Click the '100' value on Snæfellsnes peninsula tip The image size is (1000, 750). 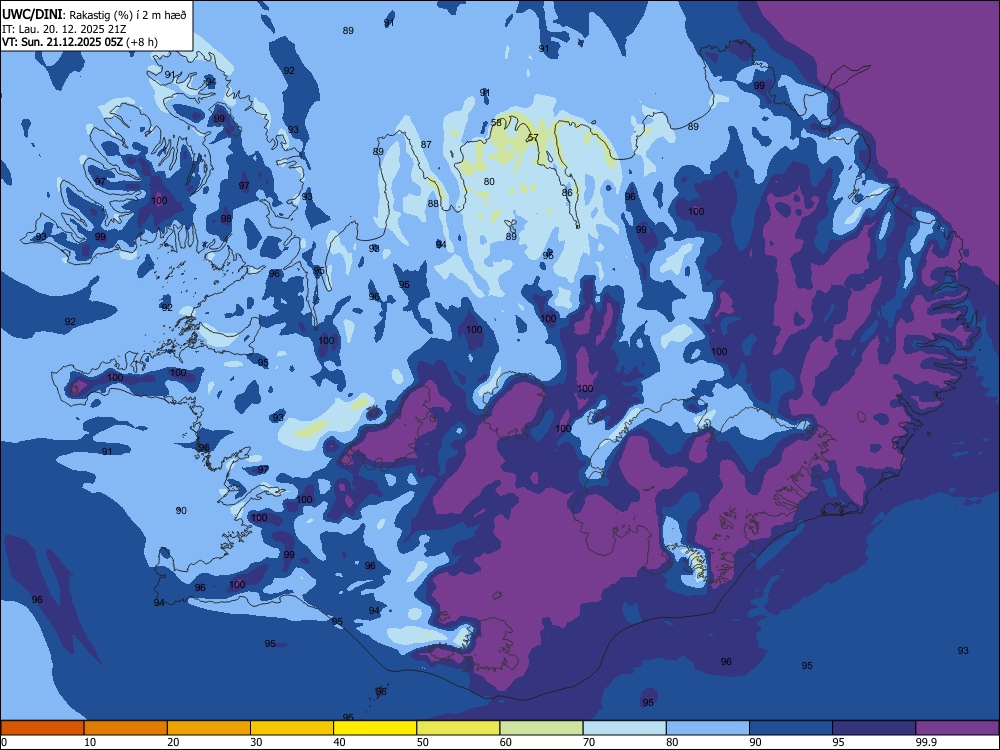coord(115,377)
